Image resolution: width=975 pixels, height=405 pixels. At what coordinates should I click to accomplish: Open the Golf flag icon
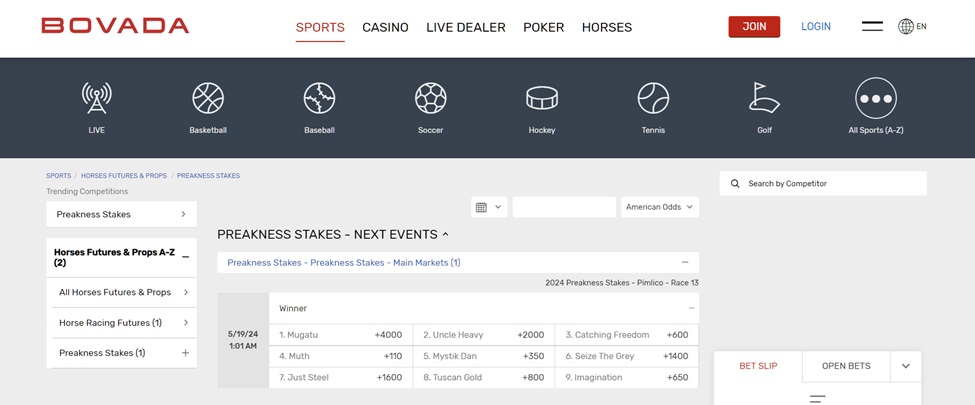764,98
